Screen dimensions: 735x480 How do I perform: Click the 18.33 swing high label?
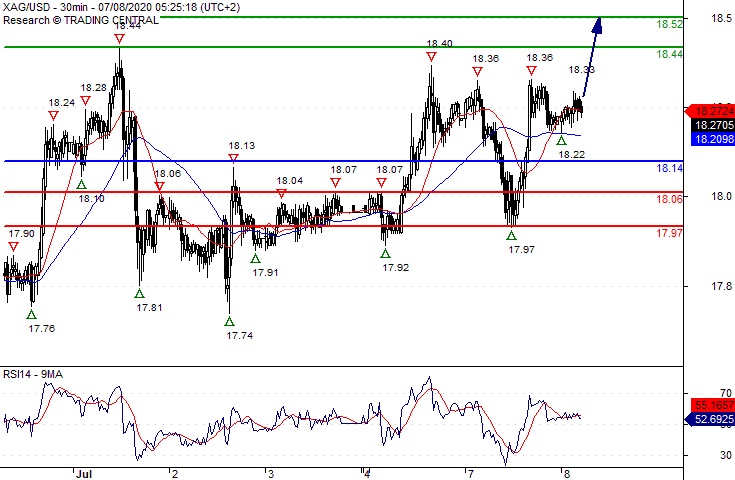(x=582, y=70)
